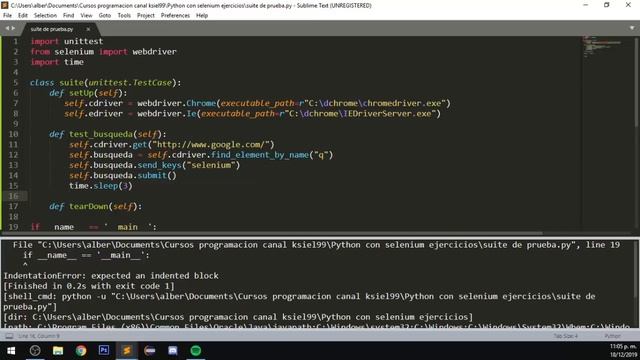Open the Selection menu

(45, 16)
